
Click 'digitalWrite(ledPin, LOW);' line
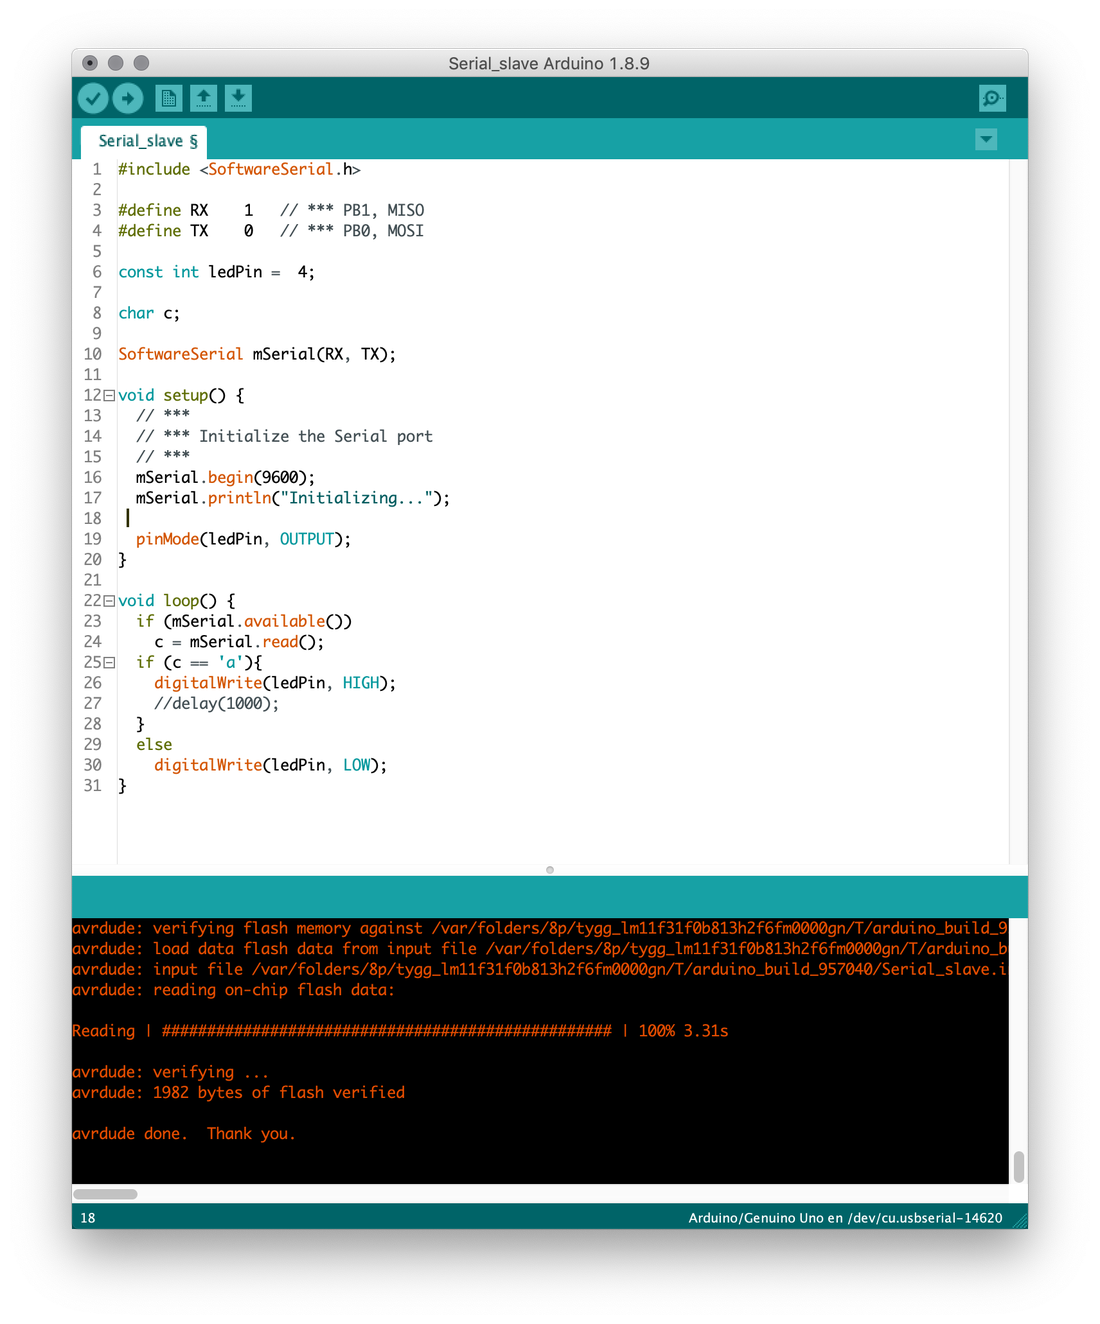270,765
